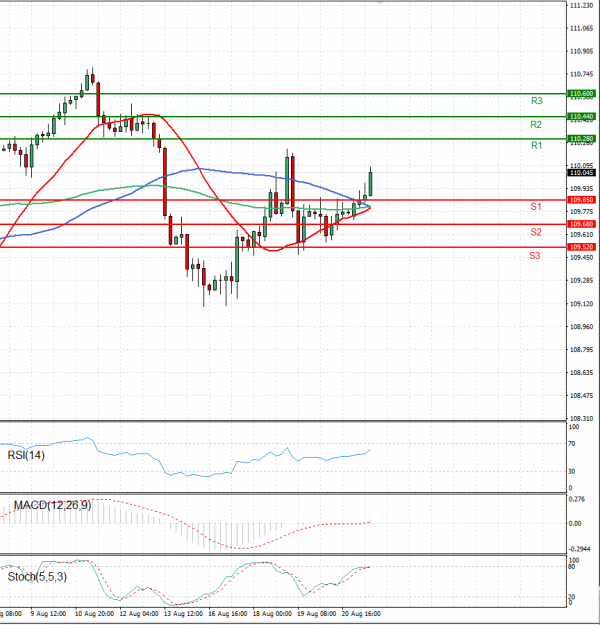600x625 pixels.
Task: Click the 108.795 price axis value
Action: 581,350
